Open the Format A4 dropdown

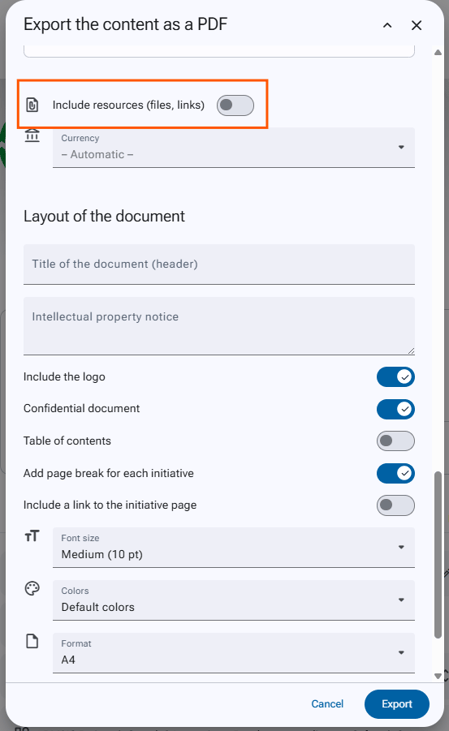coord(234,653)
